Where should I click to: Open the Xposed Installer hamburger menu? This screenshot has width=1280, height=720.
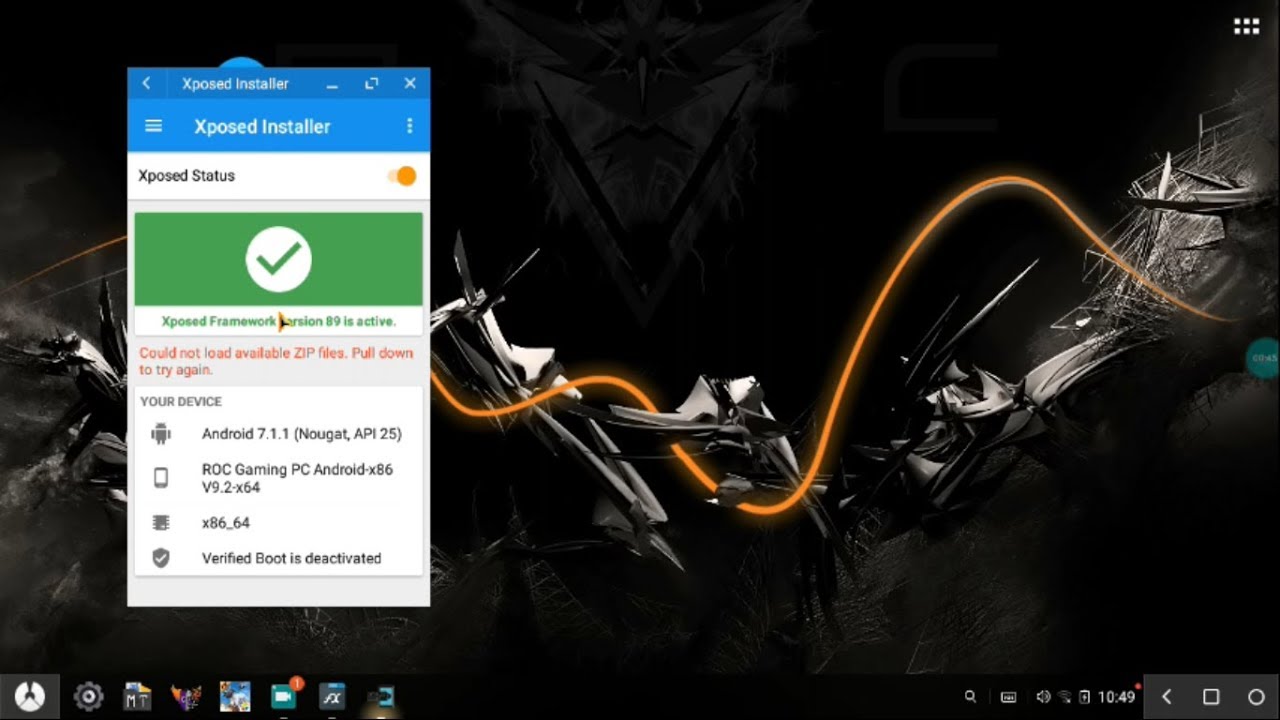pos(153,126)
